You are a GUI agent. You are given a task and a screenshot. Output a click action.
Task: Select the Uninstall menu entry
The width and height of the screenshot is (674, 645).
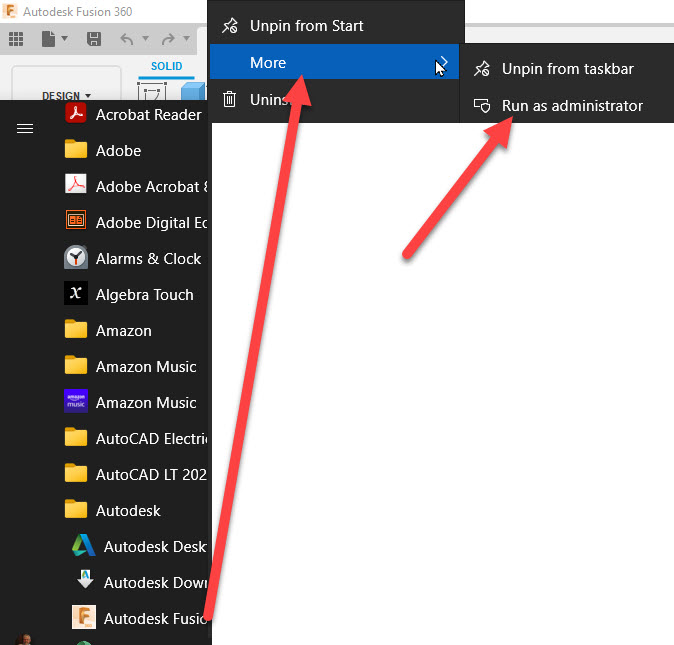point(335,100)
